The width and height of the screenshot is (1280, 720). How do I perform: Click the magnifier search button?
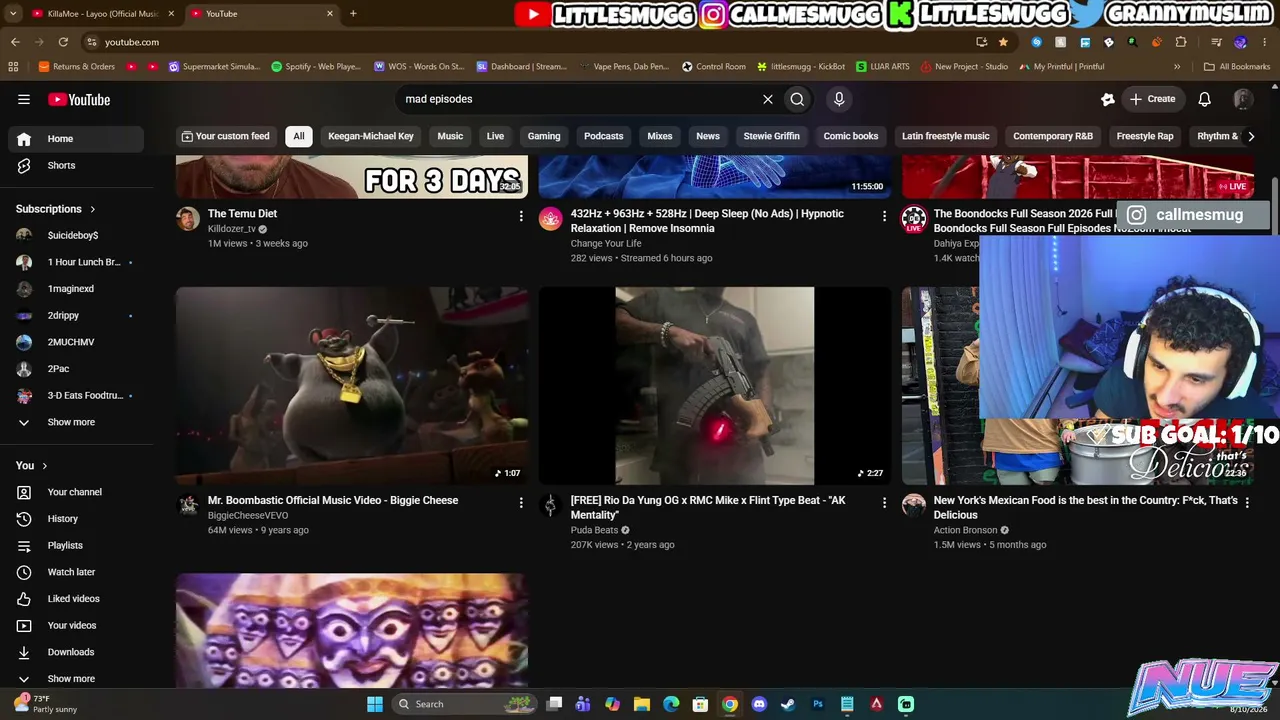[797, 99]
